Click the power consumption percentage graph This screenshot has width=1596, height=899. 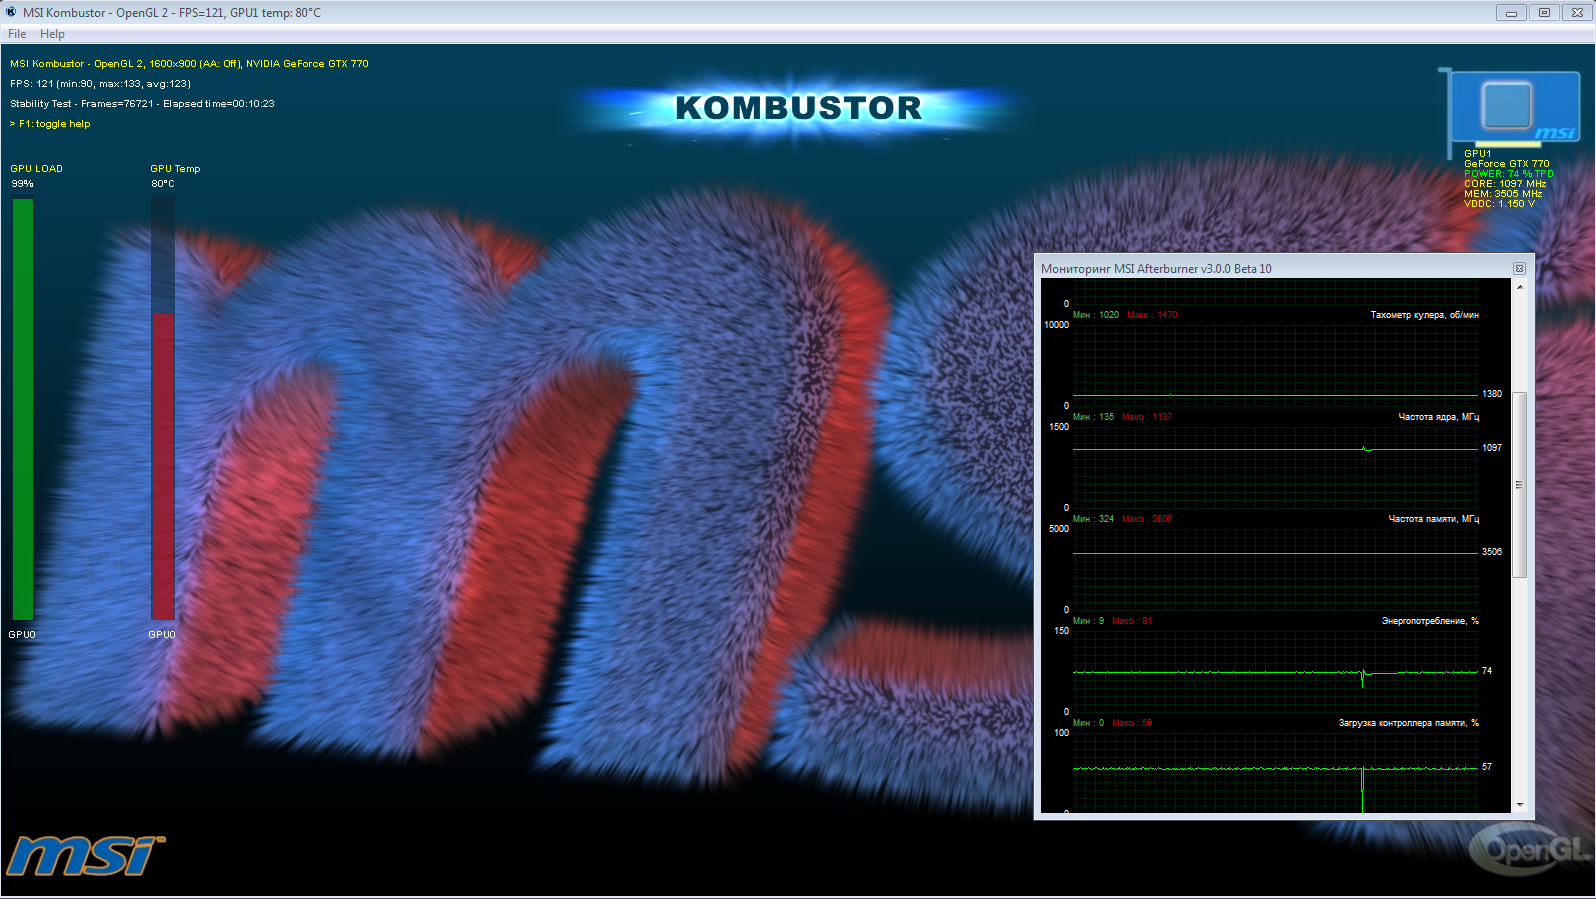click(x=1275, y=670)
